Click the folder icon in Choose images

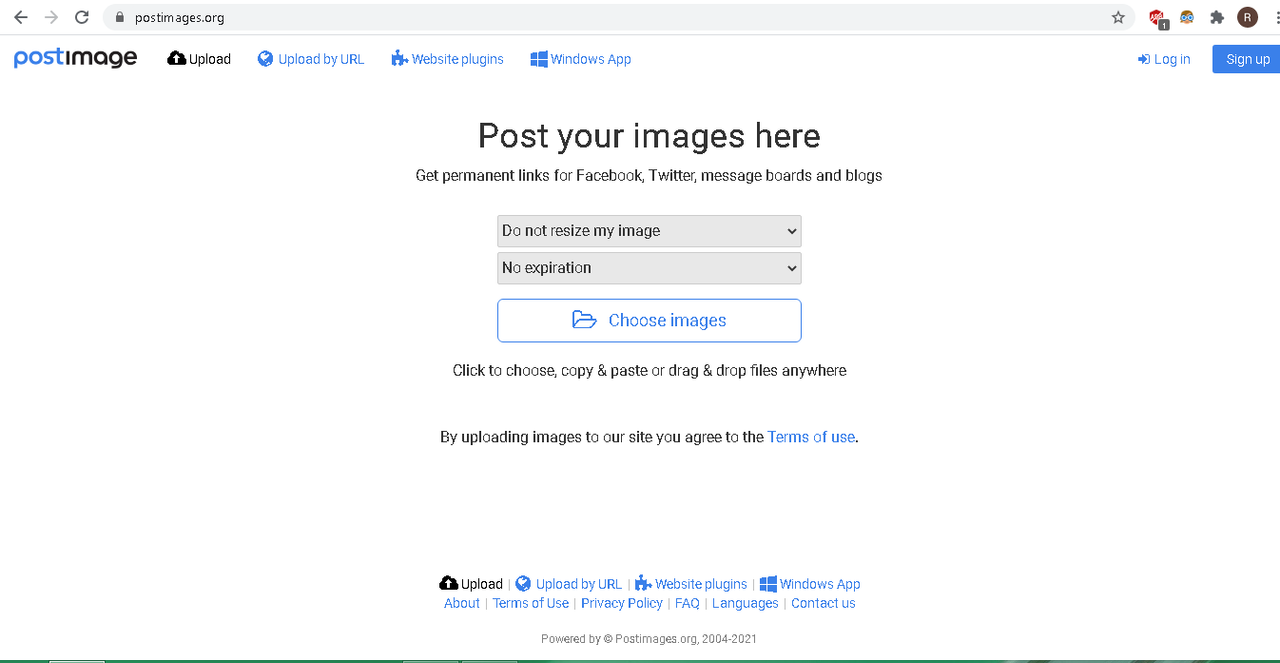[x=584, y=320]
